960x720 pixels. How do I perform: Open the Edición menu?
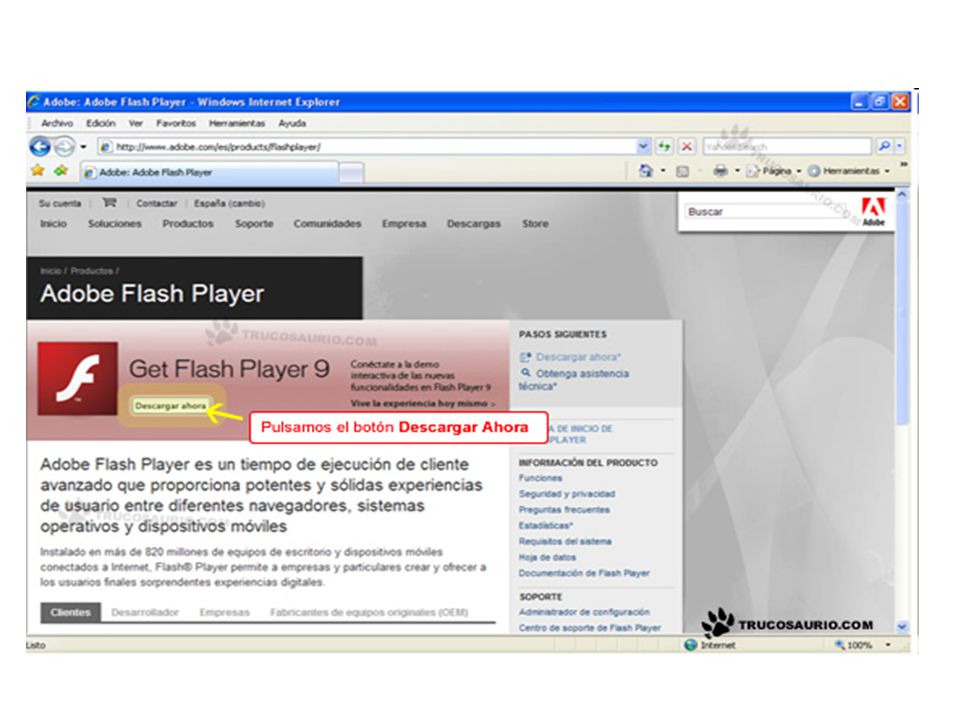point(100,123)
